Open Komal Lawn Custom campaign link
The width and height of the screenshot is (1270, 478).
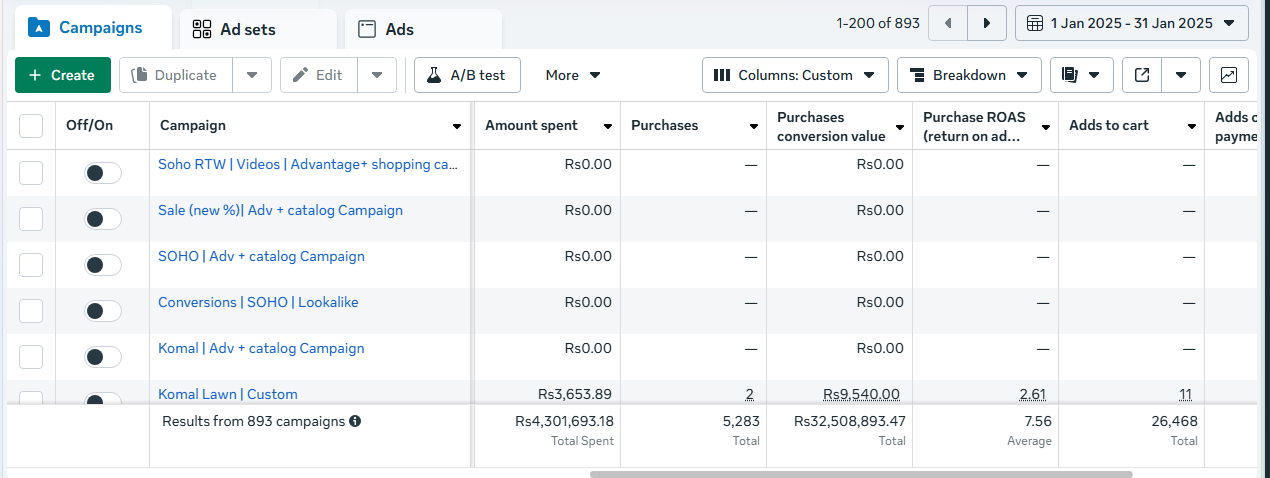(228, 394)
